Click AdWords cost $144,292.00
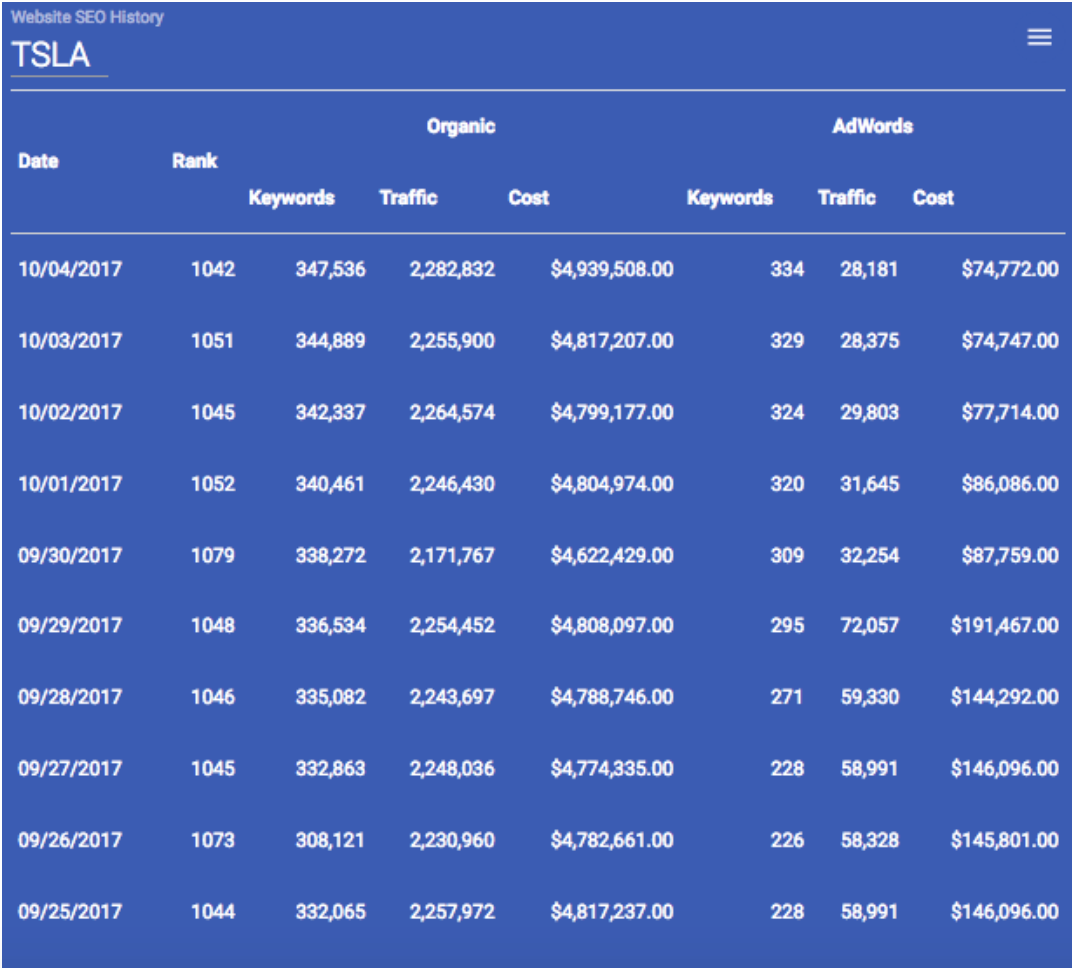 pyautogui.click(x=1005, y=697)
